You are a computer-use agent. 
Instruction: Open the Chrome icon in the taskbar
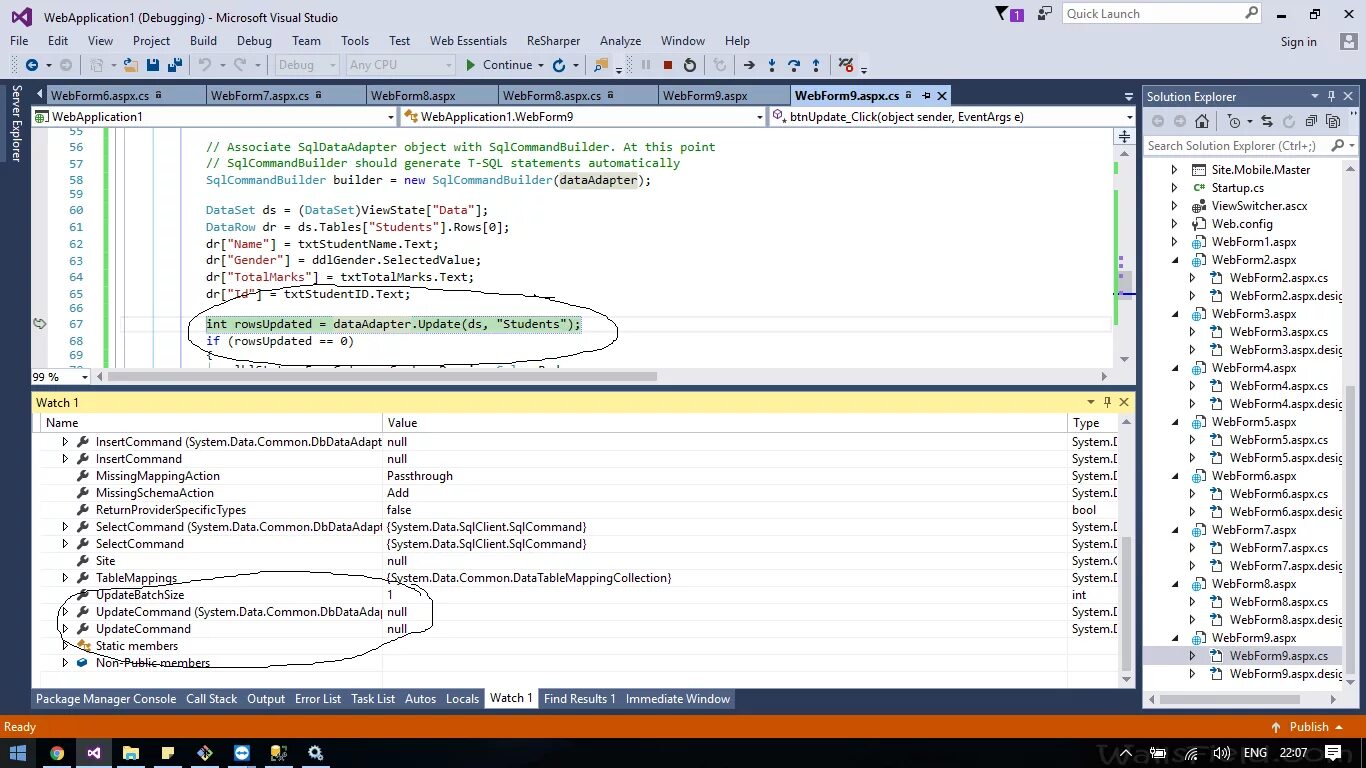pyautogui.click(x=57, y=753)
